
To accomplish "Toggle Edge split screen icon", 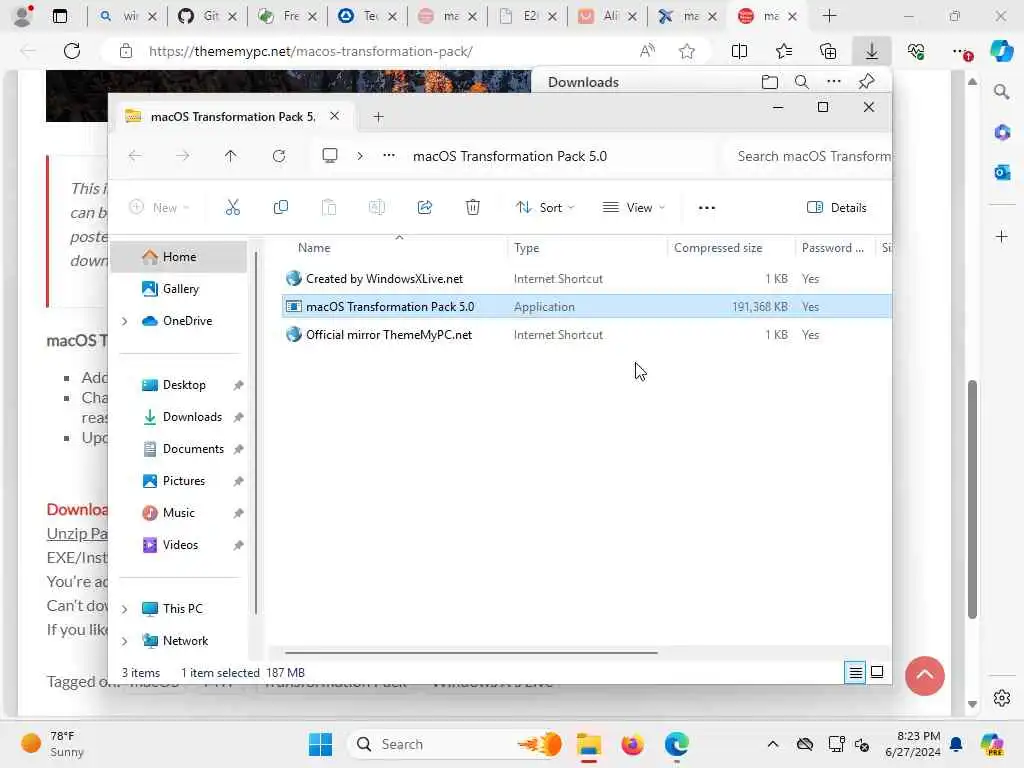I will point(739,51).
